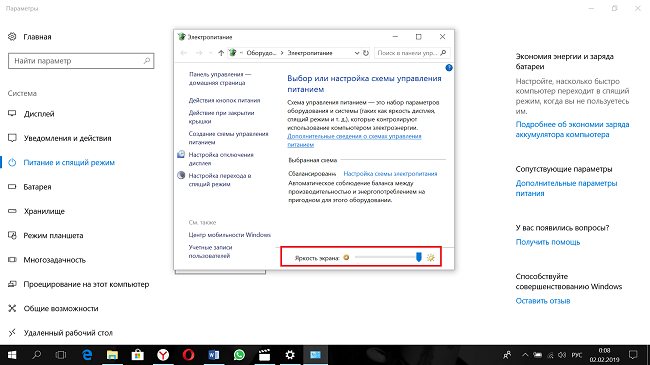This screenshot has height=365, width=650.
Task: Open the Батарея settings section
Action: 30,187
